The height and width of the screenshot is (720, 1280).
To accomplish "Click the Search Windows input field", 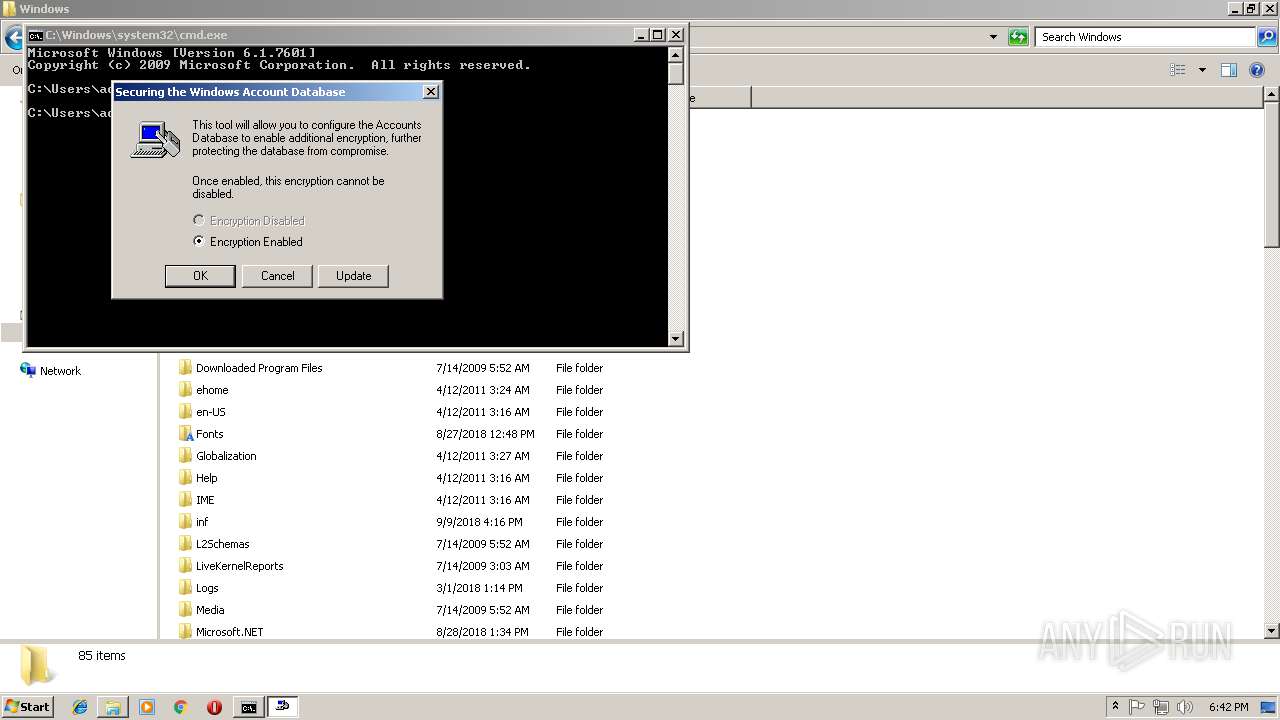I will (x=1145, y=37).
